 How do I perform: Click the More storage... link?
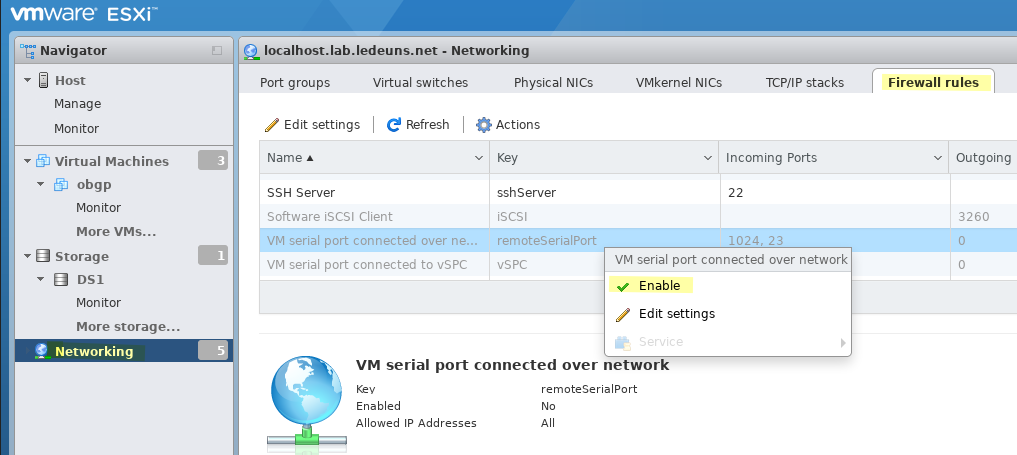pos(128,327)
